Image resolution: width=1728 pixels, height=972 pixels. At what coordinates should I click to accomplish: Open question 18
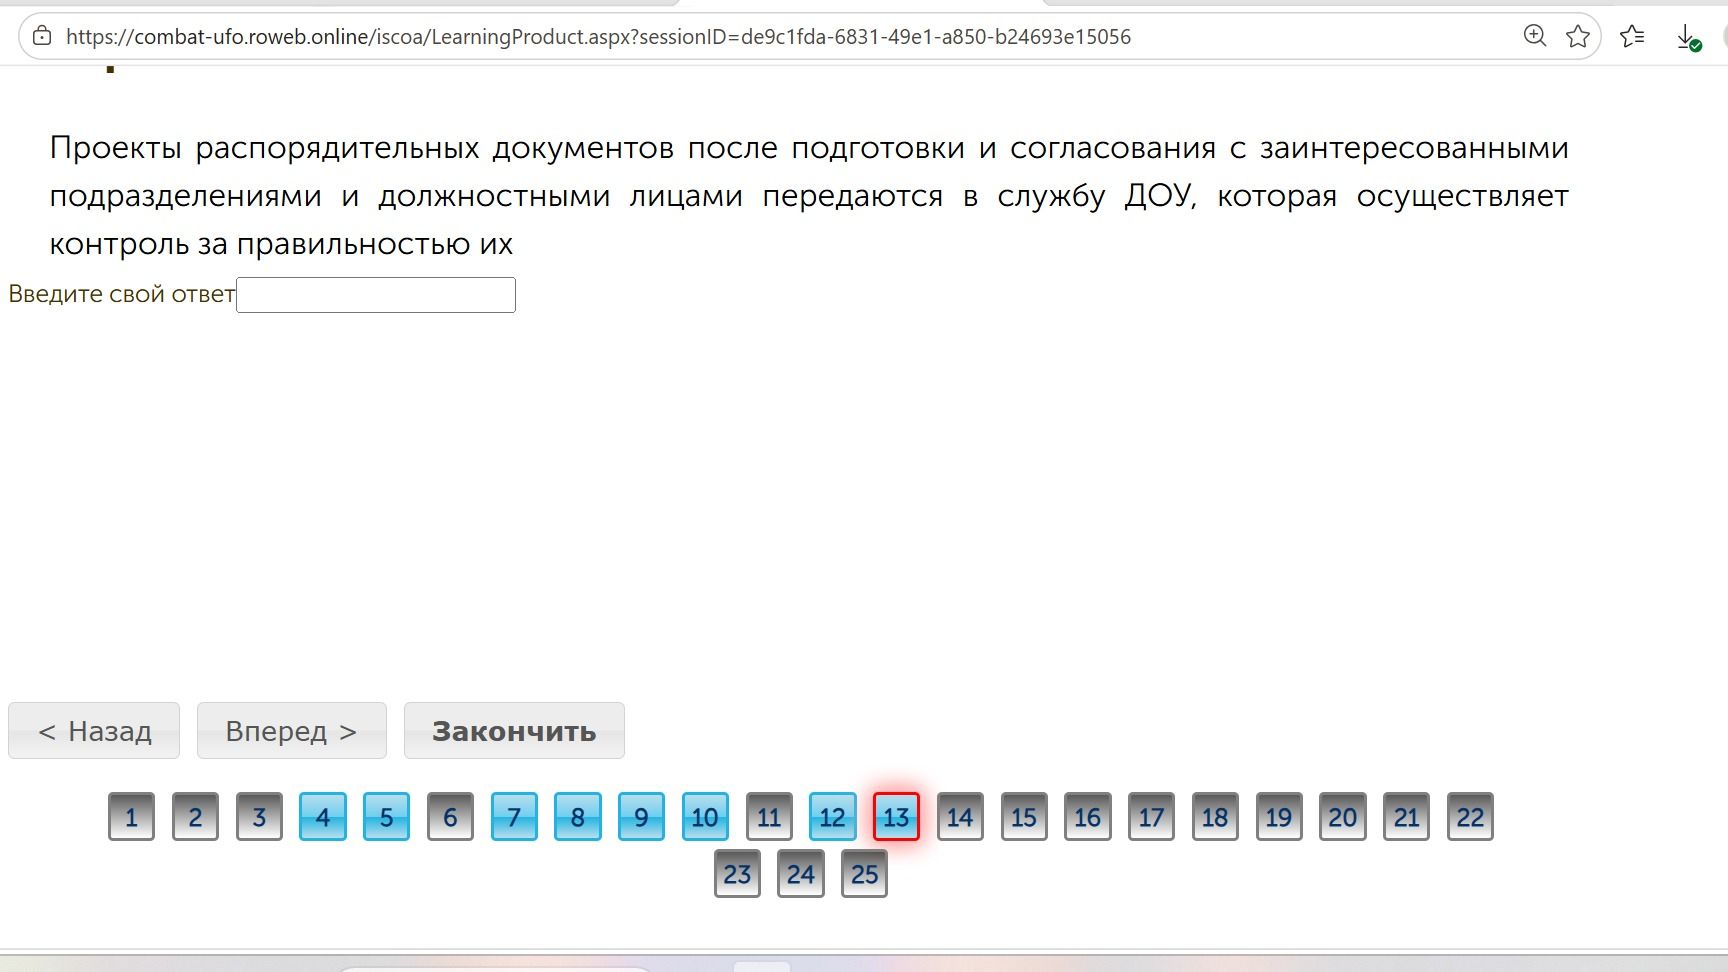[x=1215, y=817]
